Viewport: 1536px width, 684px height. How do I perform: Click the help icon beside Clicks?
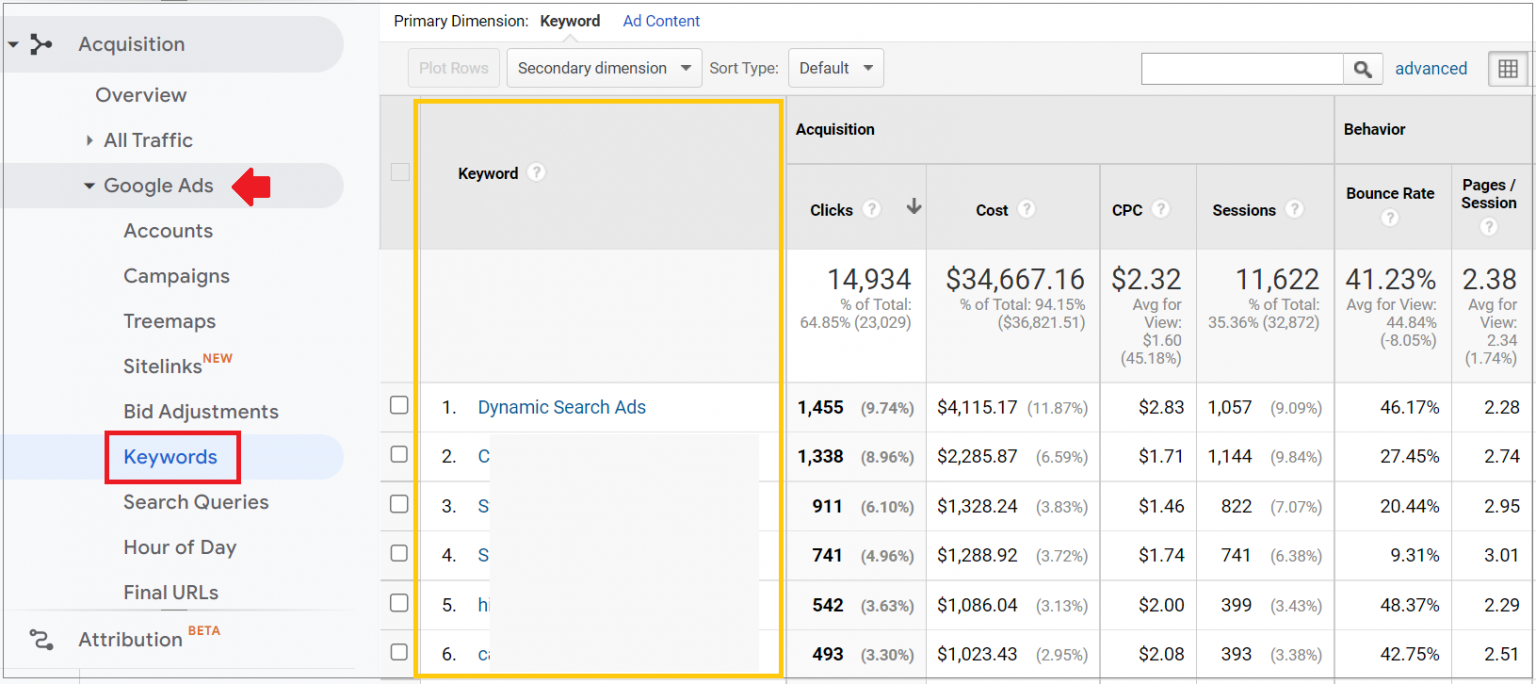pos(871,210)
